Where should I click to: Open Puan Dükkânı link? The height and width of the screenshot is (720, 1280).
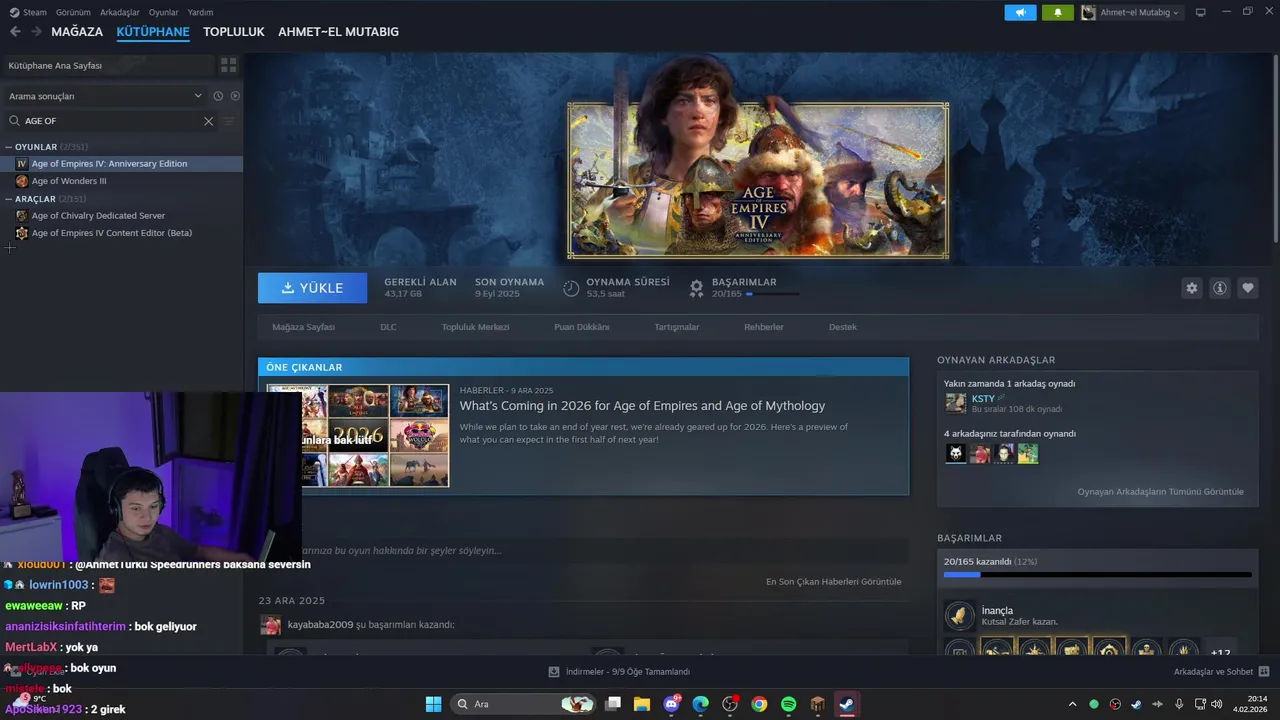tap(581, 327)
